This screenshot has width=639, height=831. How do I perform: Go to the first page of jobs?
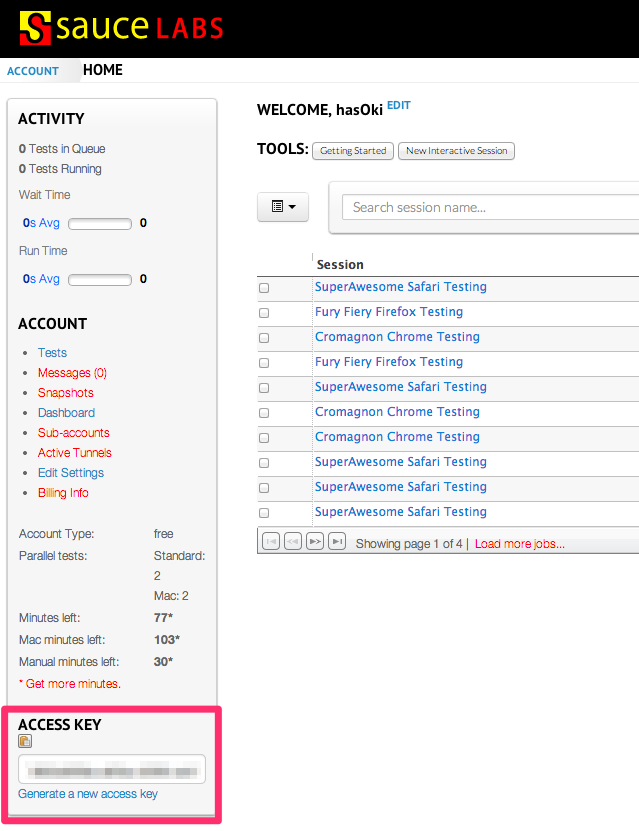pyautogui.click(x=271, y=541)
